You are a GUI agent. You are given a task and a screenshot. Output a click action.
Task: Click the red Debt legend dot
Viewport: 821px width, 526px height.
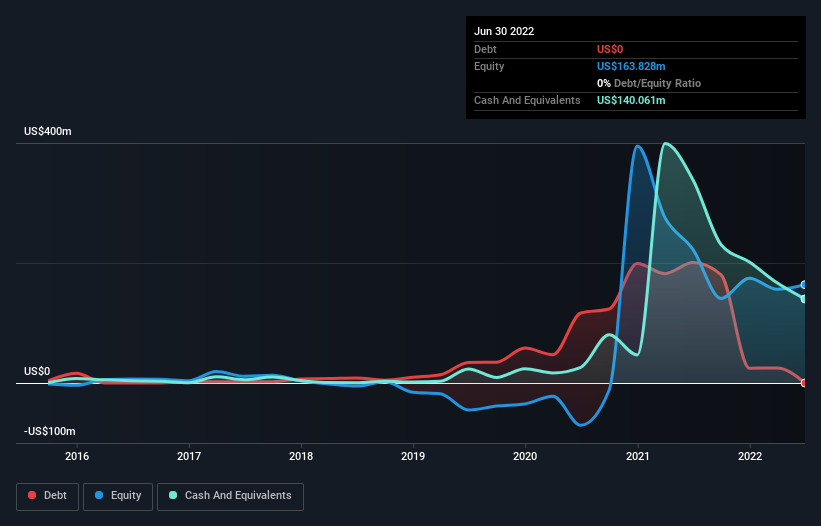click(32, 495)
